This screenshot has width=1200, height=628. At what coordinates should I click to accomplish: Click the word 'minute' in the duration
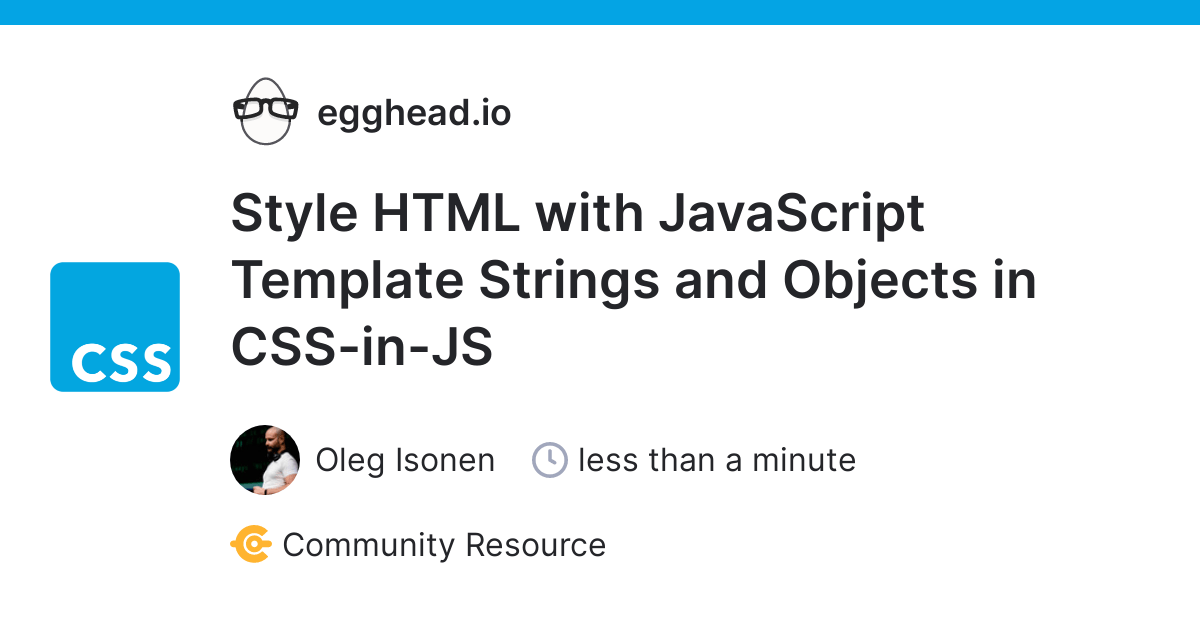point(804,460)
